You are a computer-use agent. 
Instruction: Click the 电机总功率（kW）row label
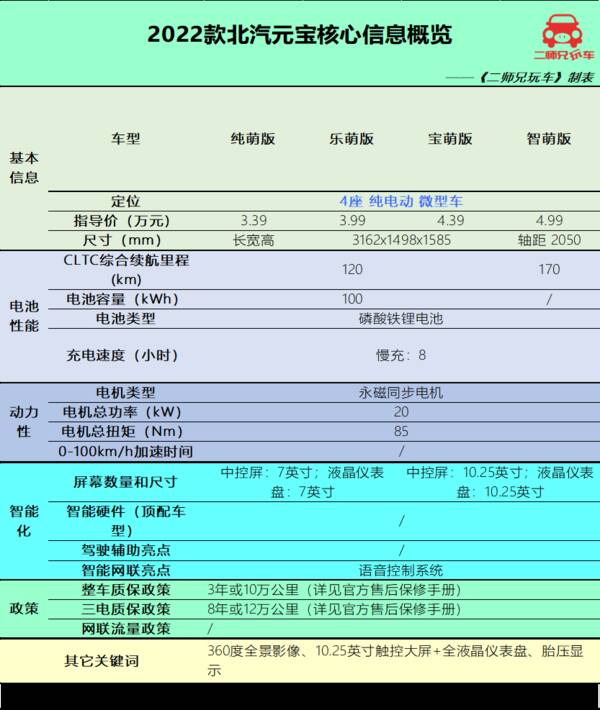click(122, 412)
